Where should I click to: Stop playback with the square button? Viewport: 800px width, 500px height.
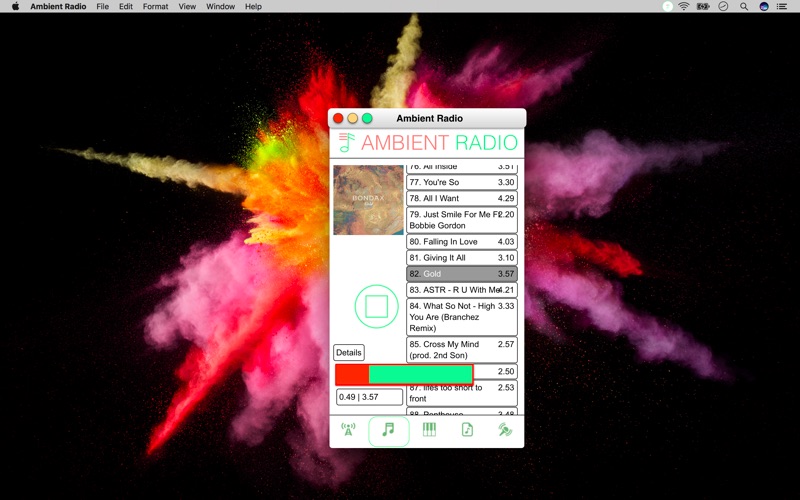coord(377,306)
